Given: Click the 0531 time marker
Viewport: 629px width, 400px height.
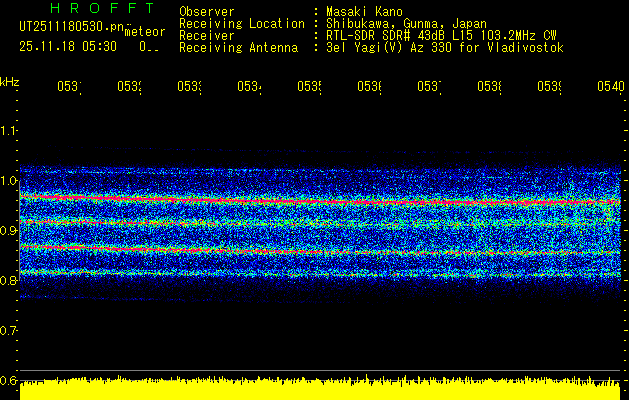Looking at the screenshot, I should pyautogui.click(x=69, y=86).
